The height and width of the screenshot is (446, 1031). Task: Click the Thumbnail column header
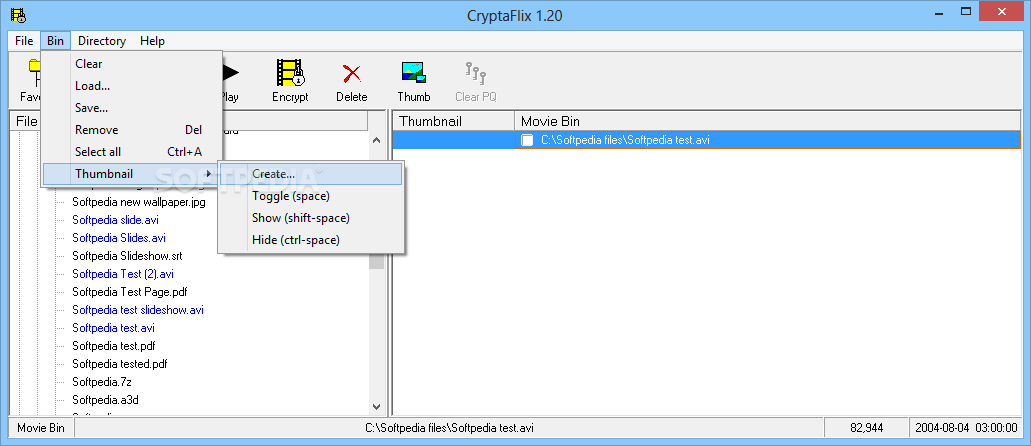click(454, 121)
